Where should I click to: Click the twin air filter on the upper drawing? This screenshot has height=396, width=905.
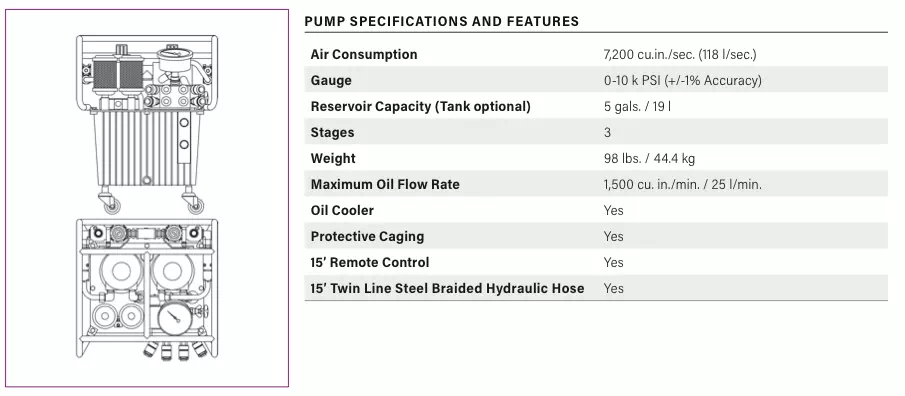coord(118,74)
